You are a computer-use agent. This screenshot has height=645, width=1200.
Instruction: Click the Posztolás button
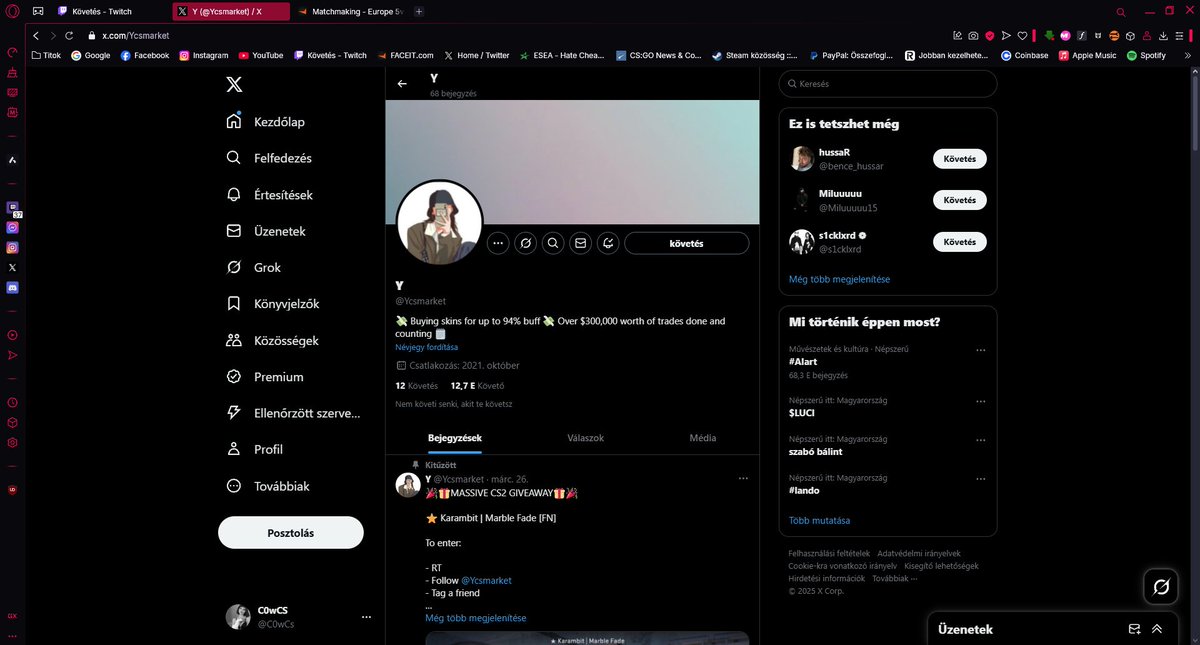291,533
